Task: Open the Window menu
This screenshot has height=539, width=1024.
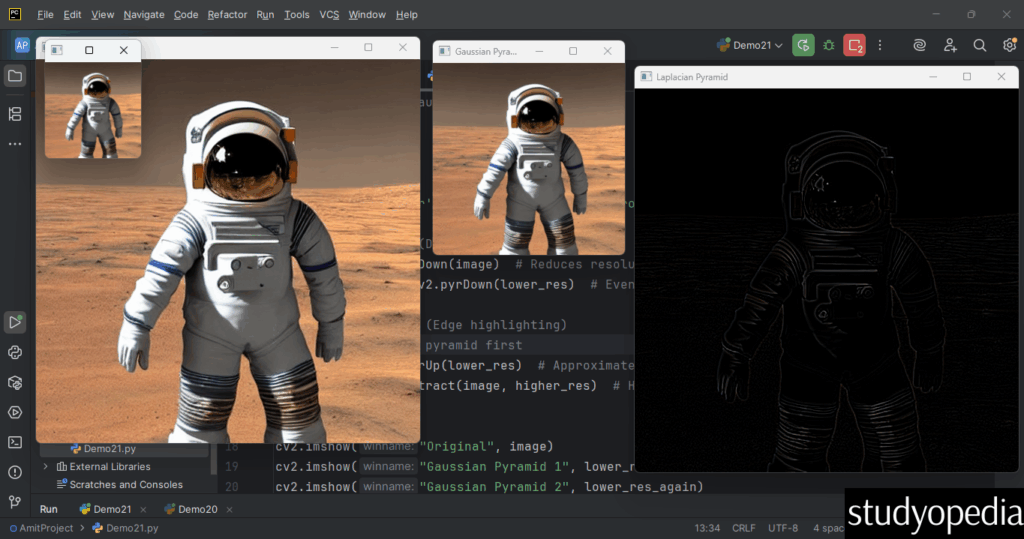Action: coord(367,14)
